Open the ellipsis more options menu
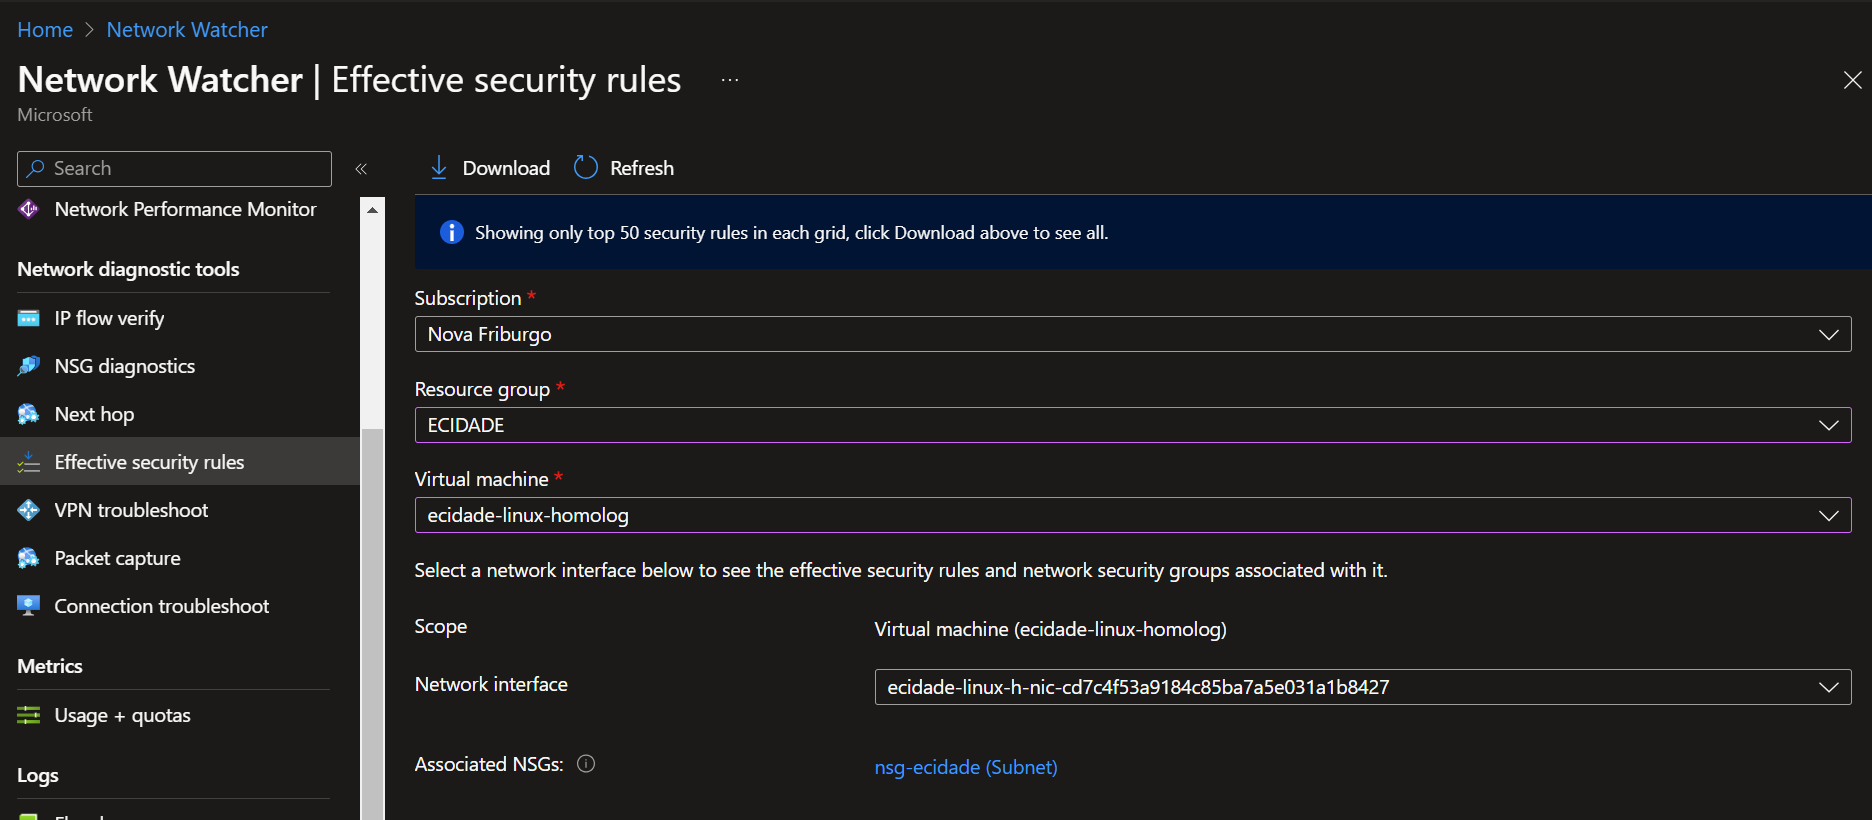 pyautogui.click(x=730, y=80)
